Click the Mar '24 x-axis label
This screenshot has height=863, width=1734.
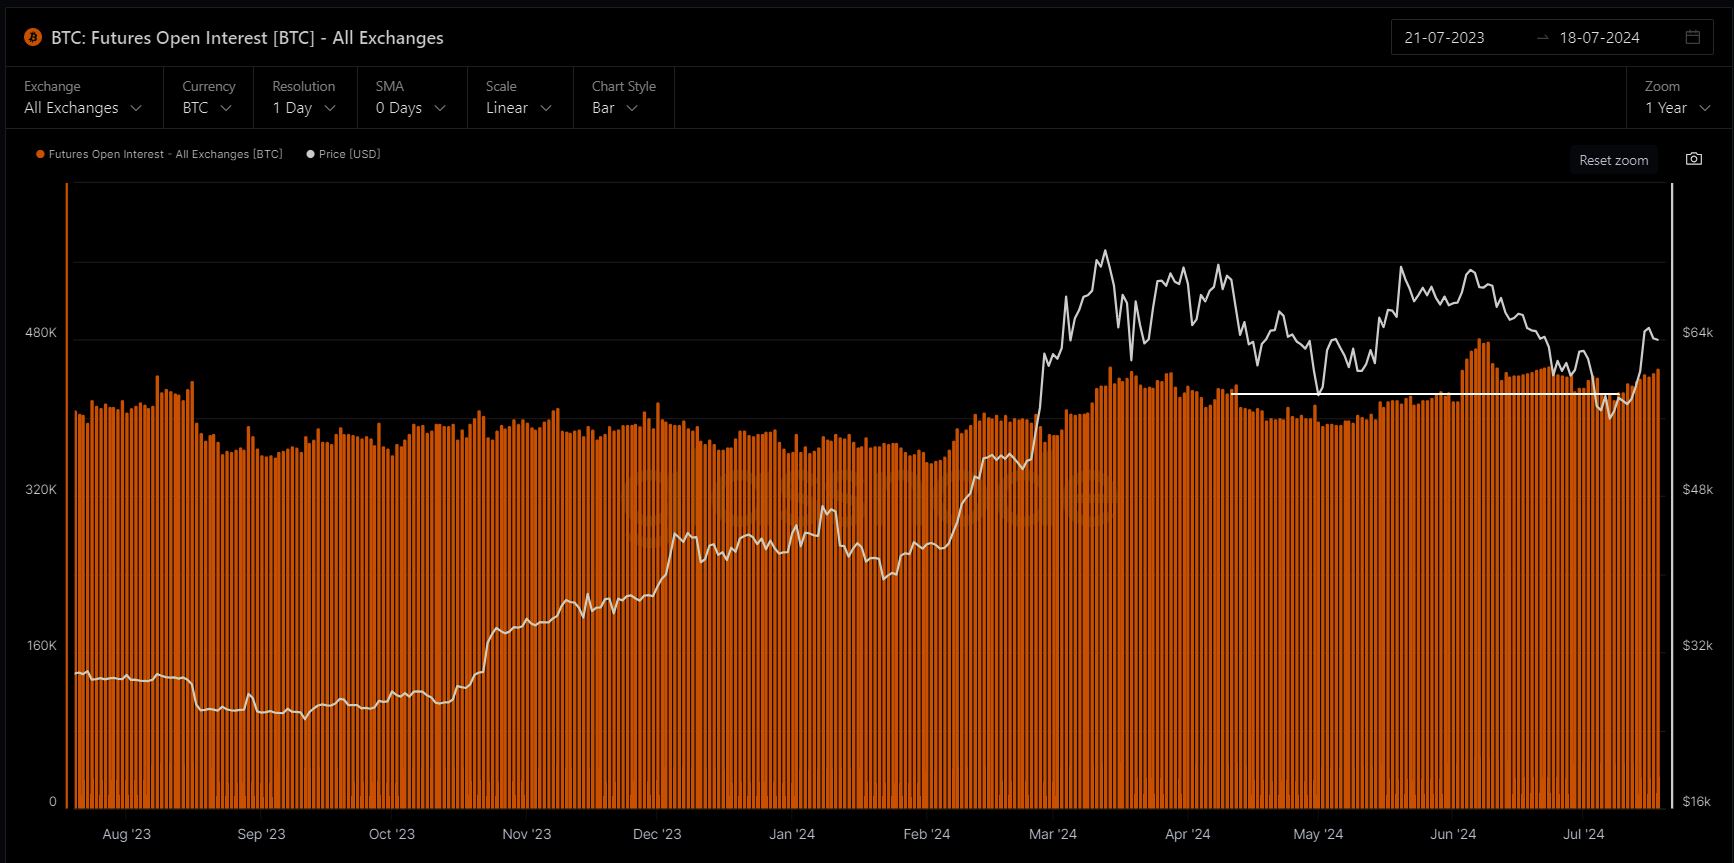click(x=1053, y=834)
